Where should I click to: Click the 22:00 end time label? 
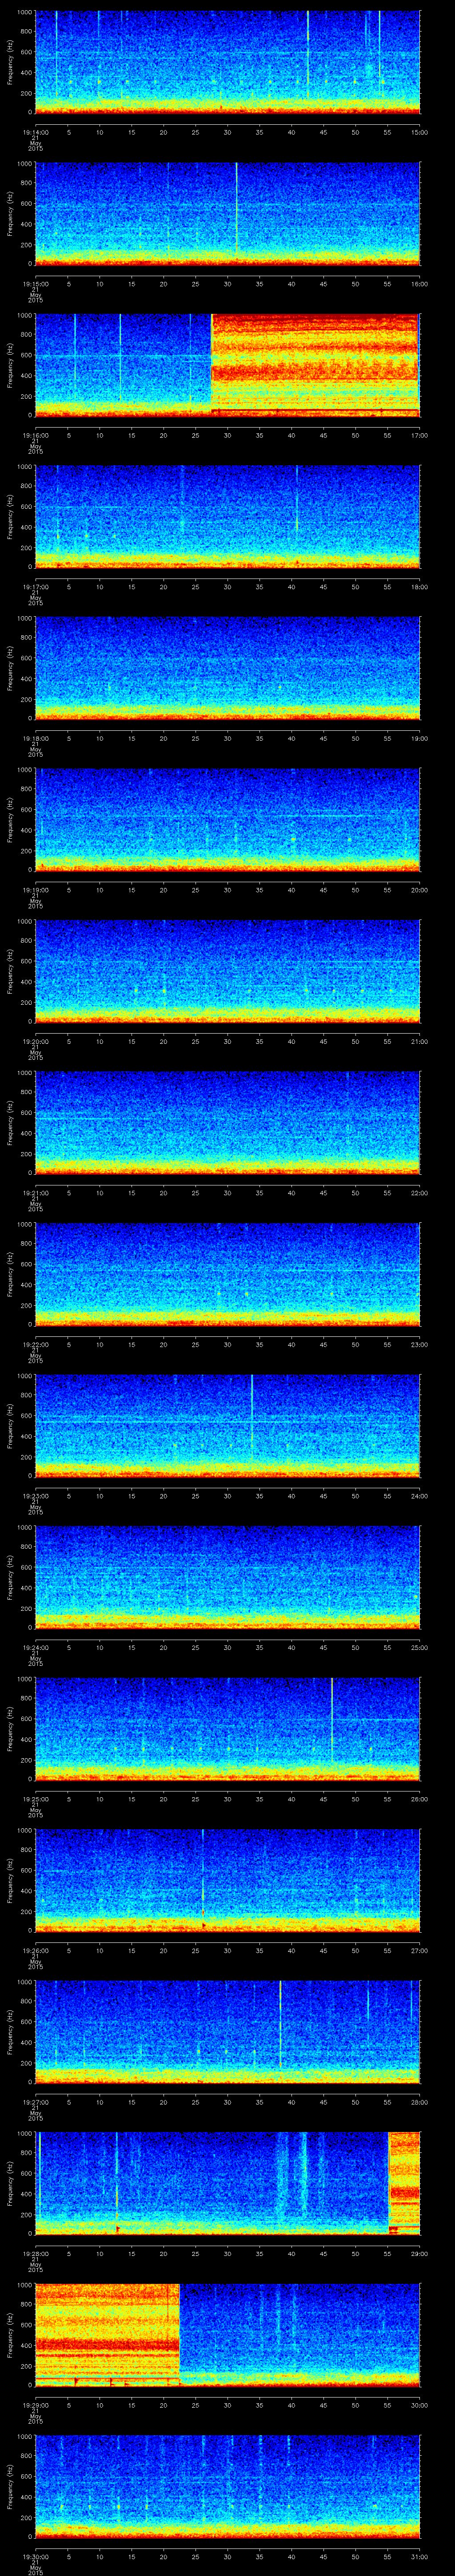click(419, 1193)
